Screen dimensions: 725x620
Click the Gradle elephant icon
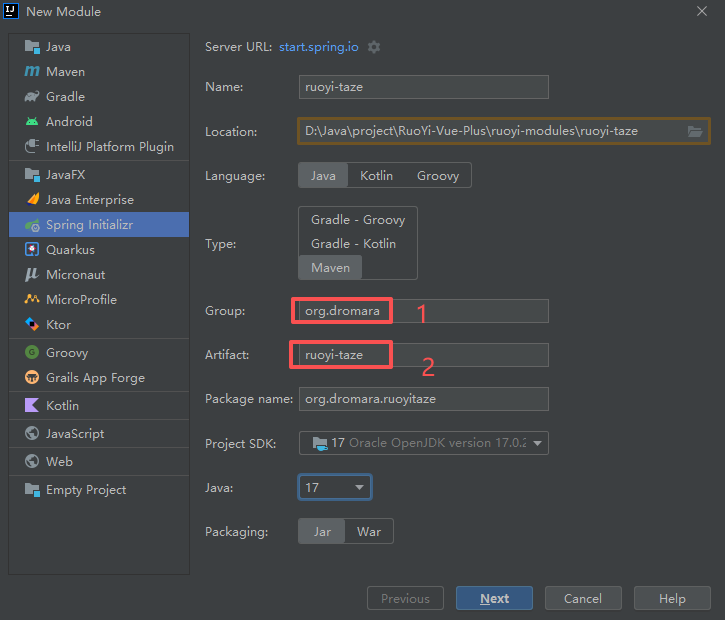click(x=32, y=96)
